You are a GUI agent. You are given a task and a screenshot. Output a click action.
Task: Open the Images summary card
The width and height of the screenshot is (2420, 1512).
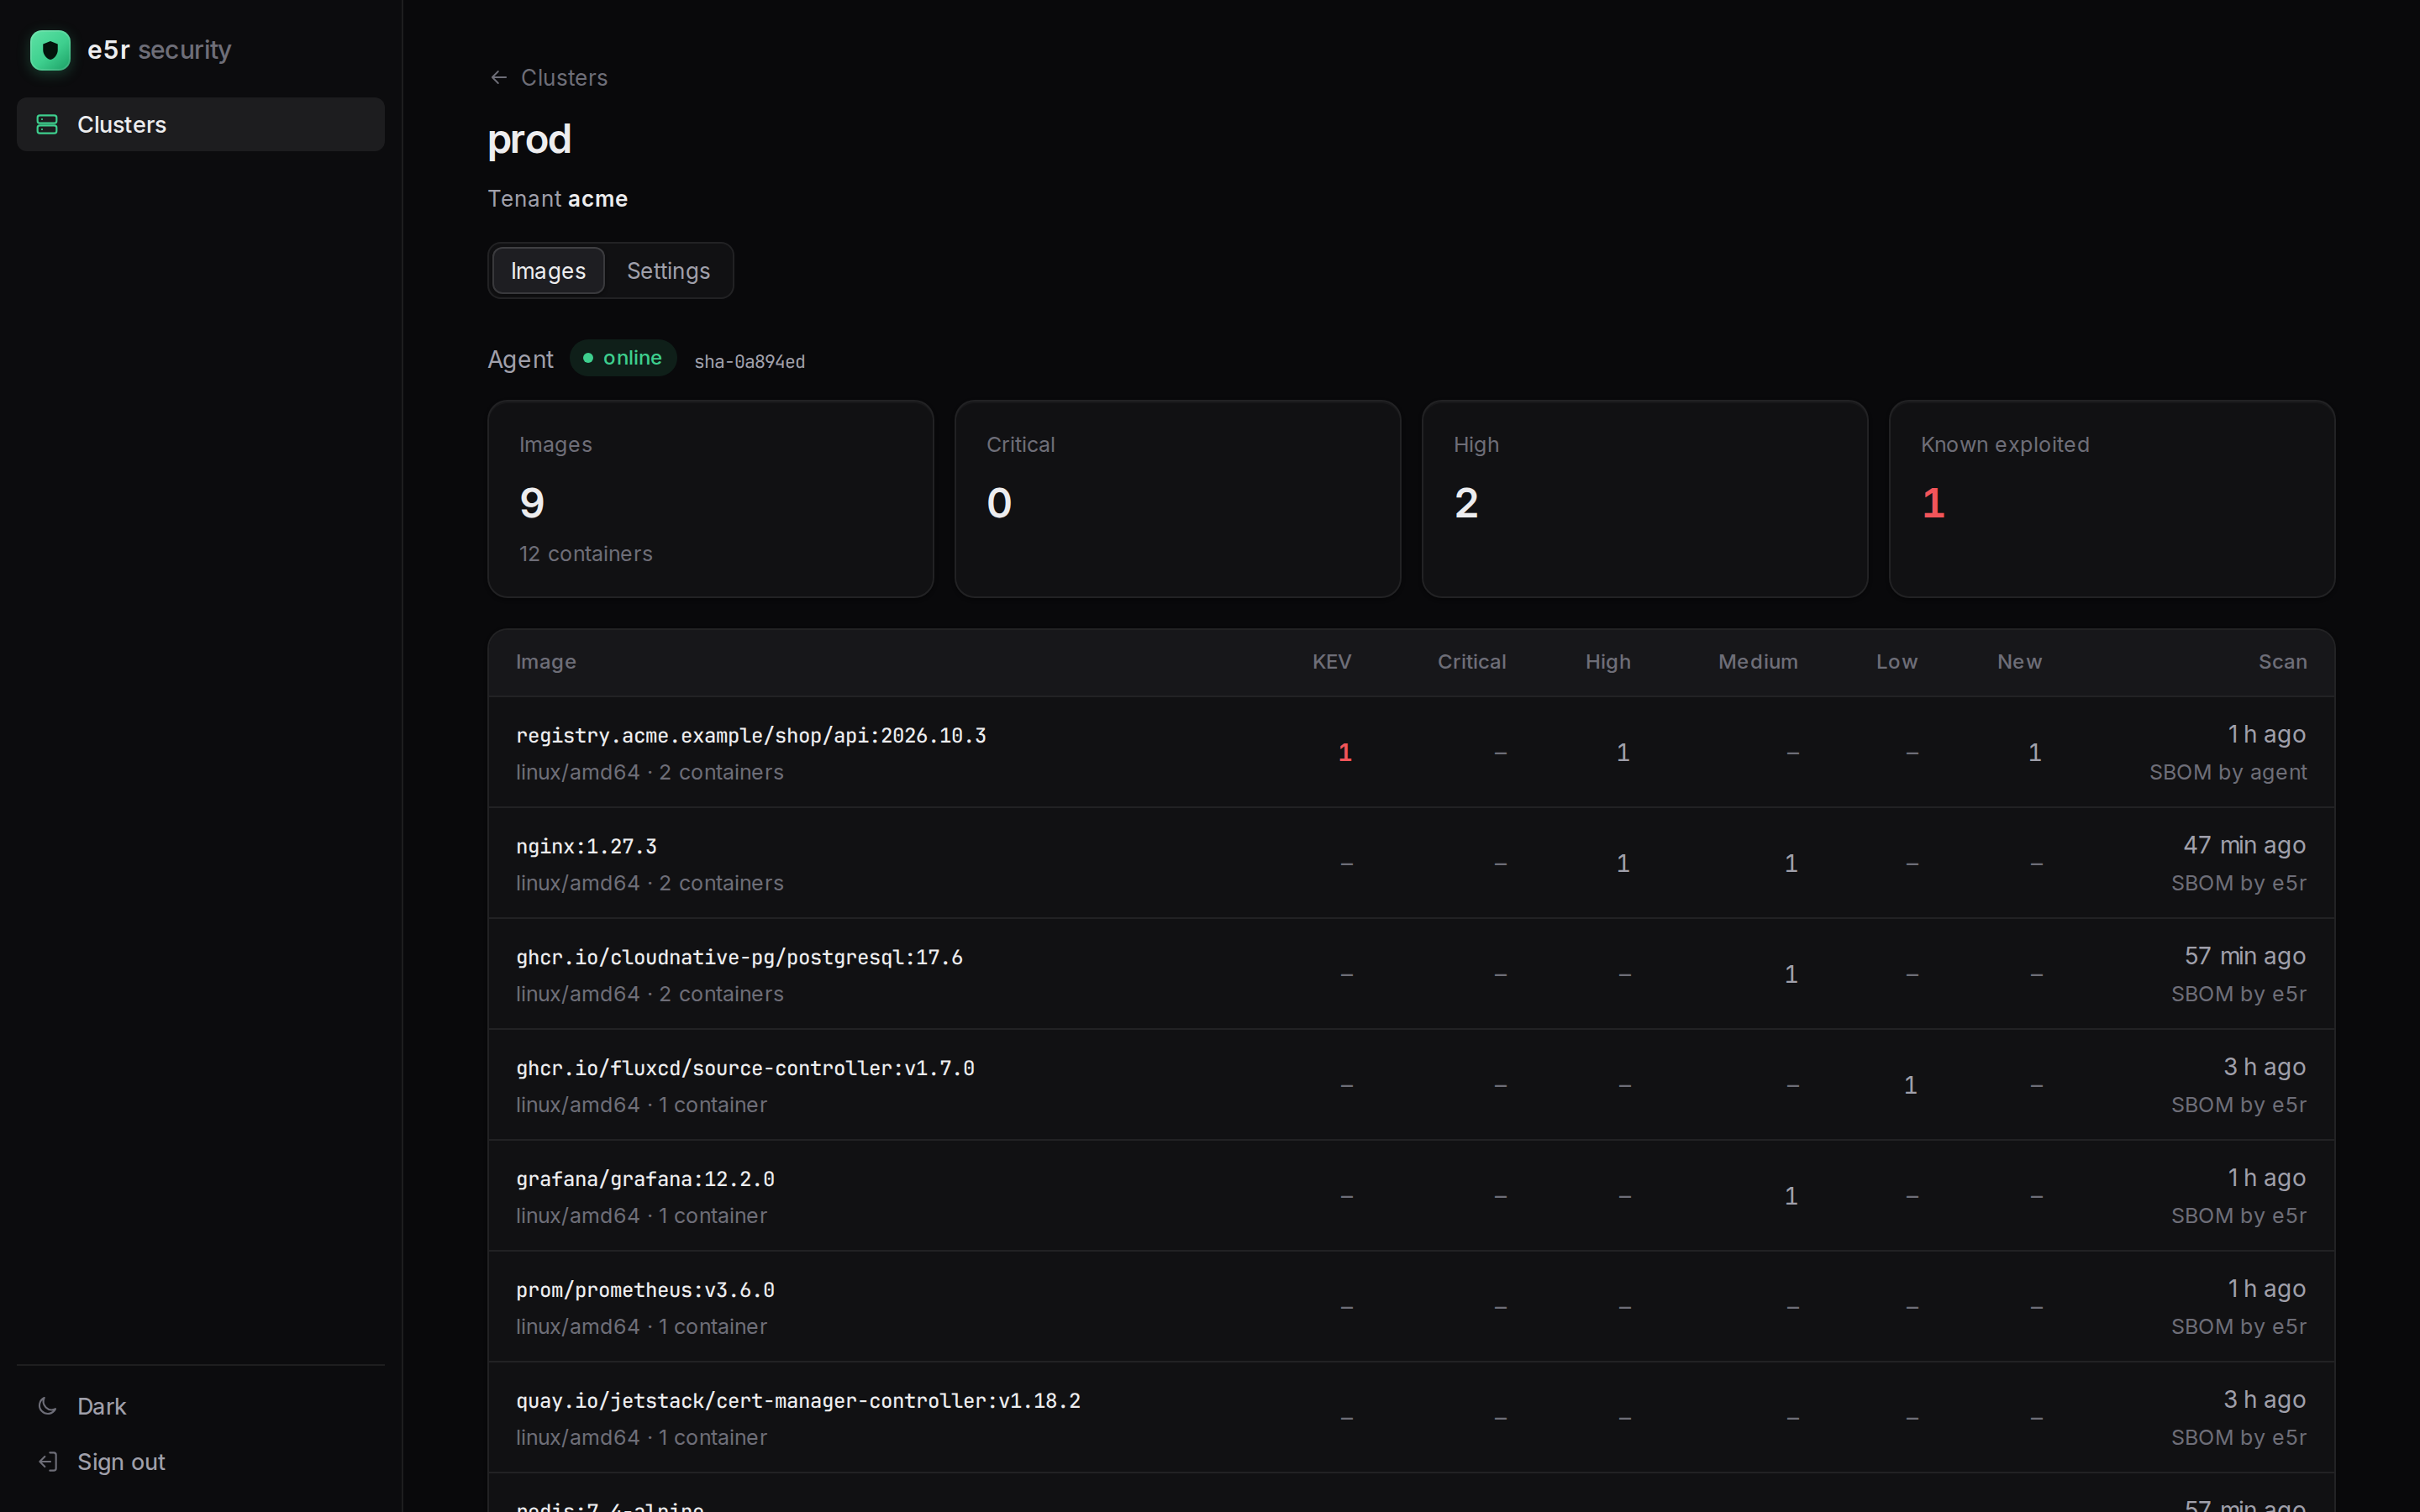(x=710, y=499)
